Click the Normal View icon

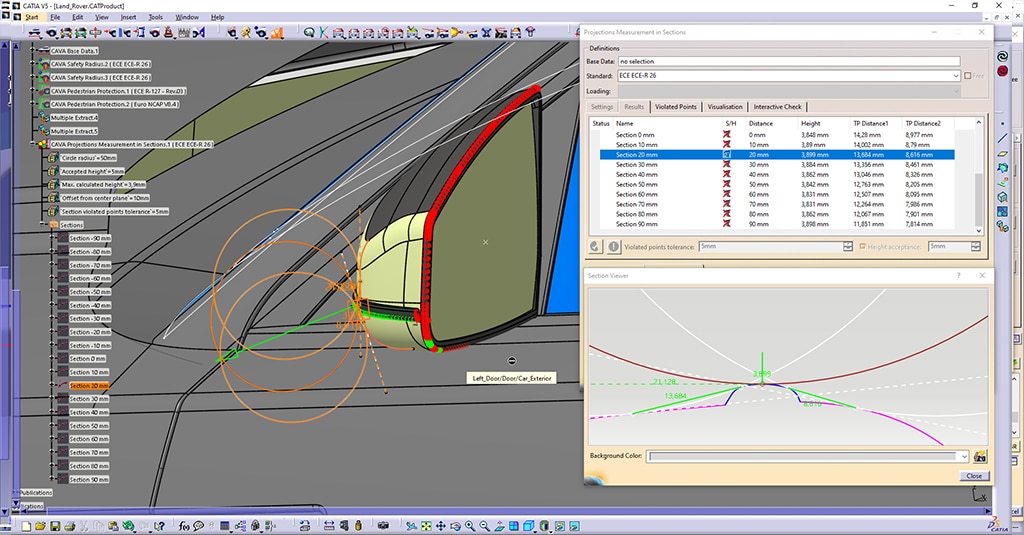coord(500,526)
